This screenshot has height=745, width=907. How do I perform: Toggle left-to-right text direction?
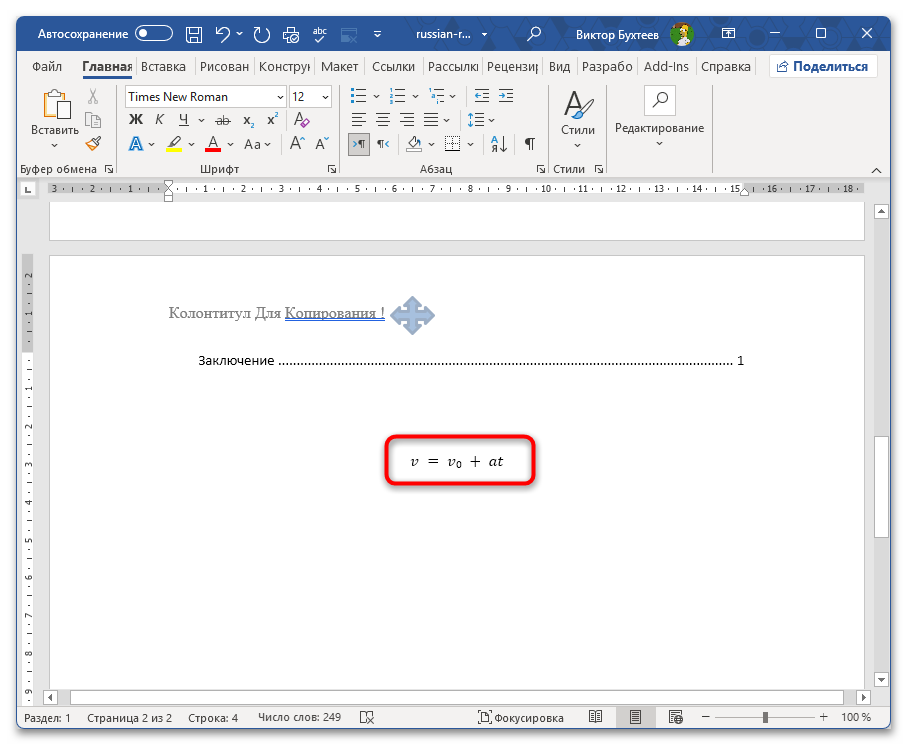tap(359, 143)
